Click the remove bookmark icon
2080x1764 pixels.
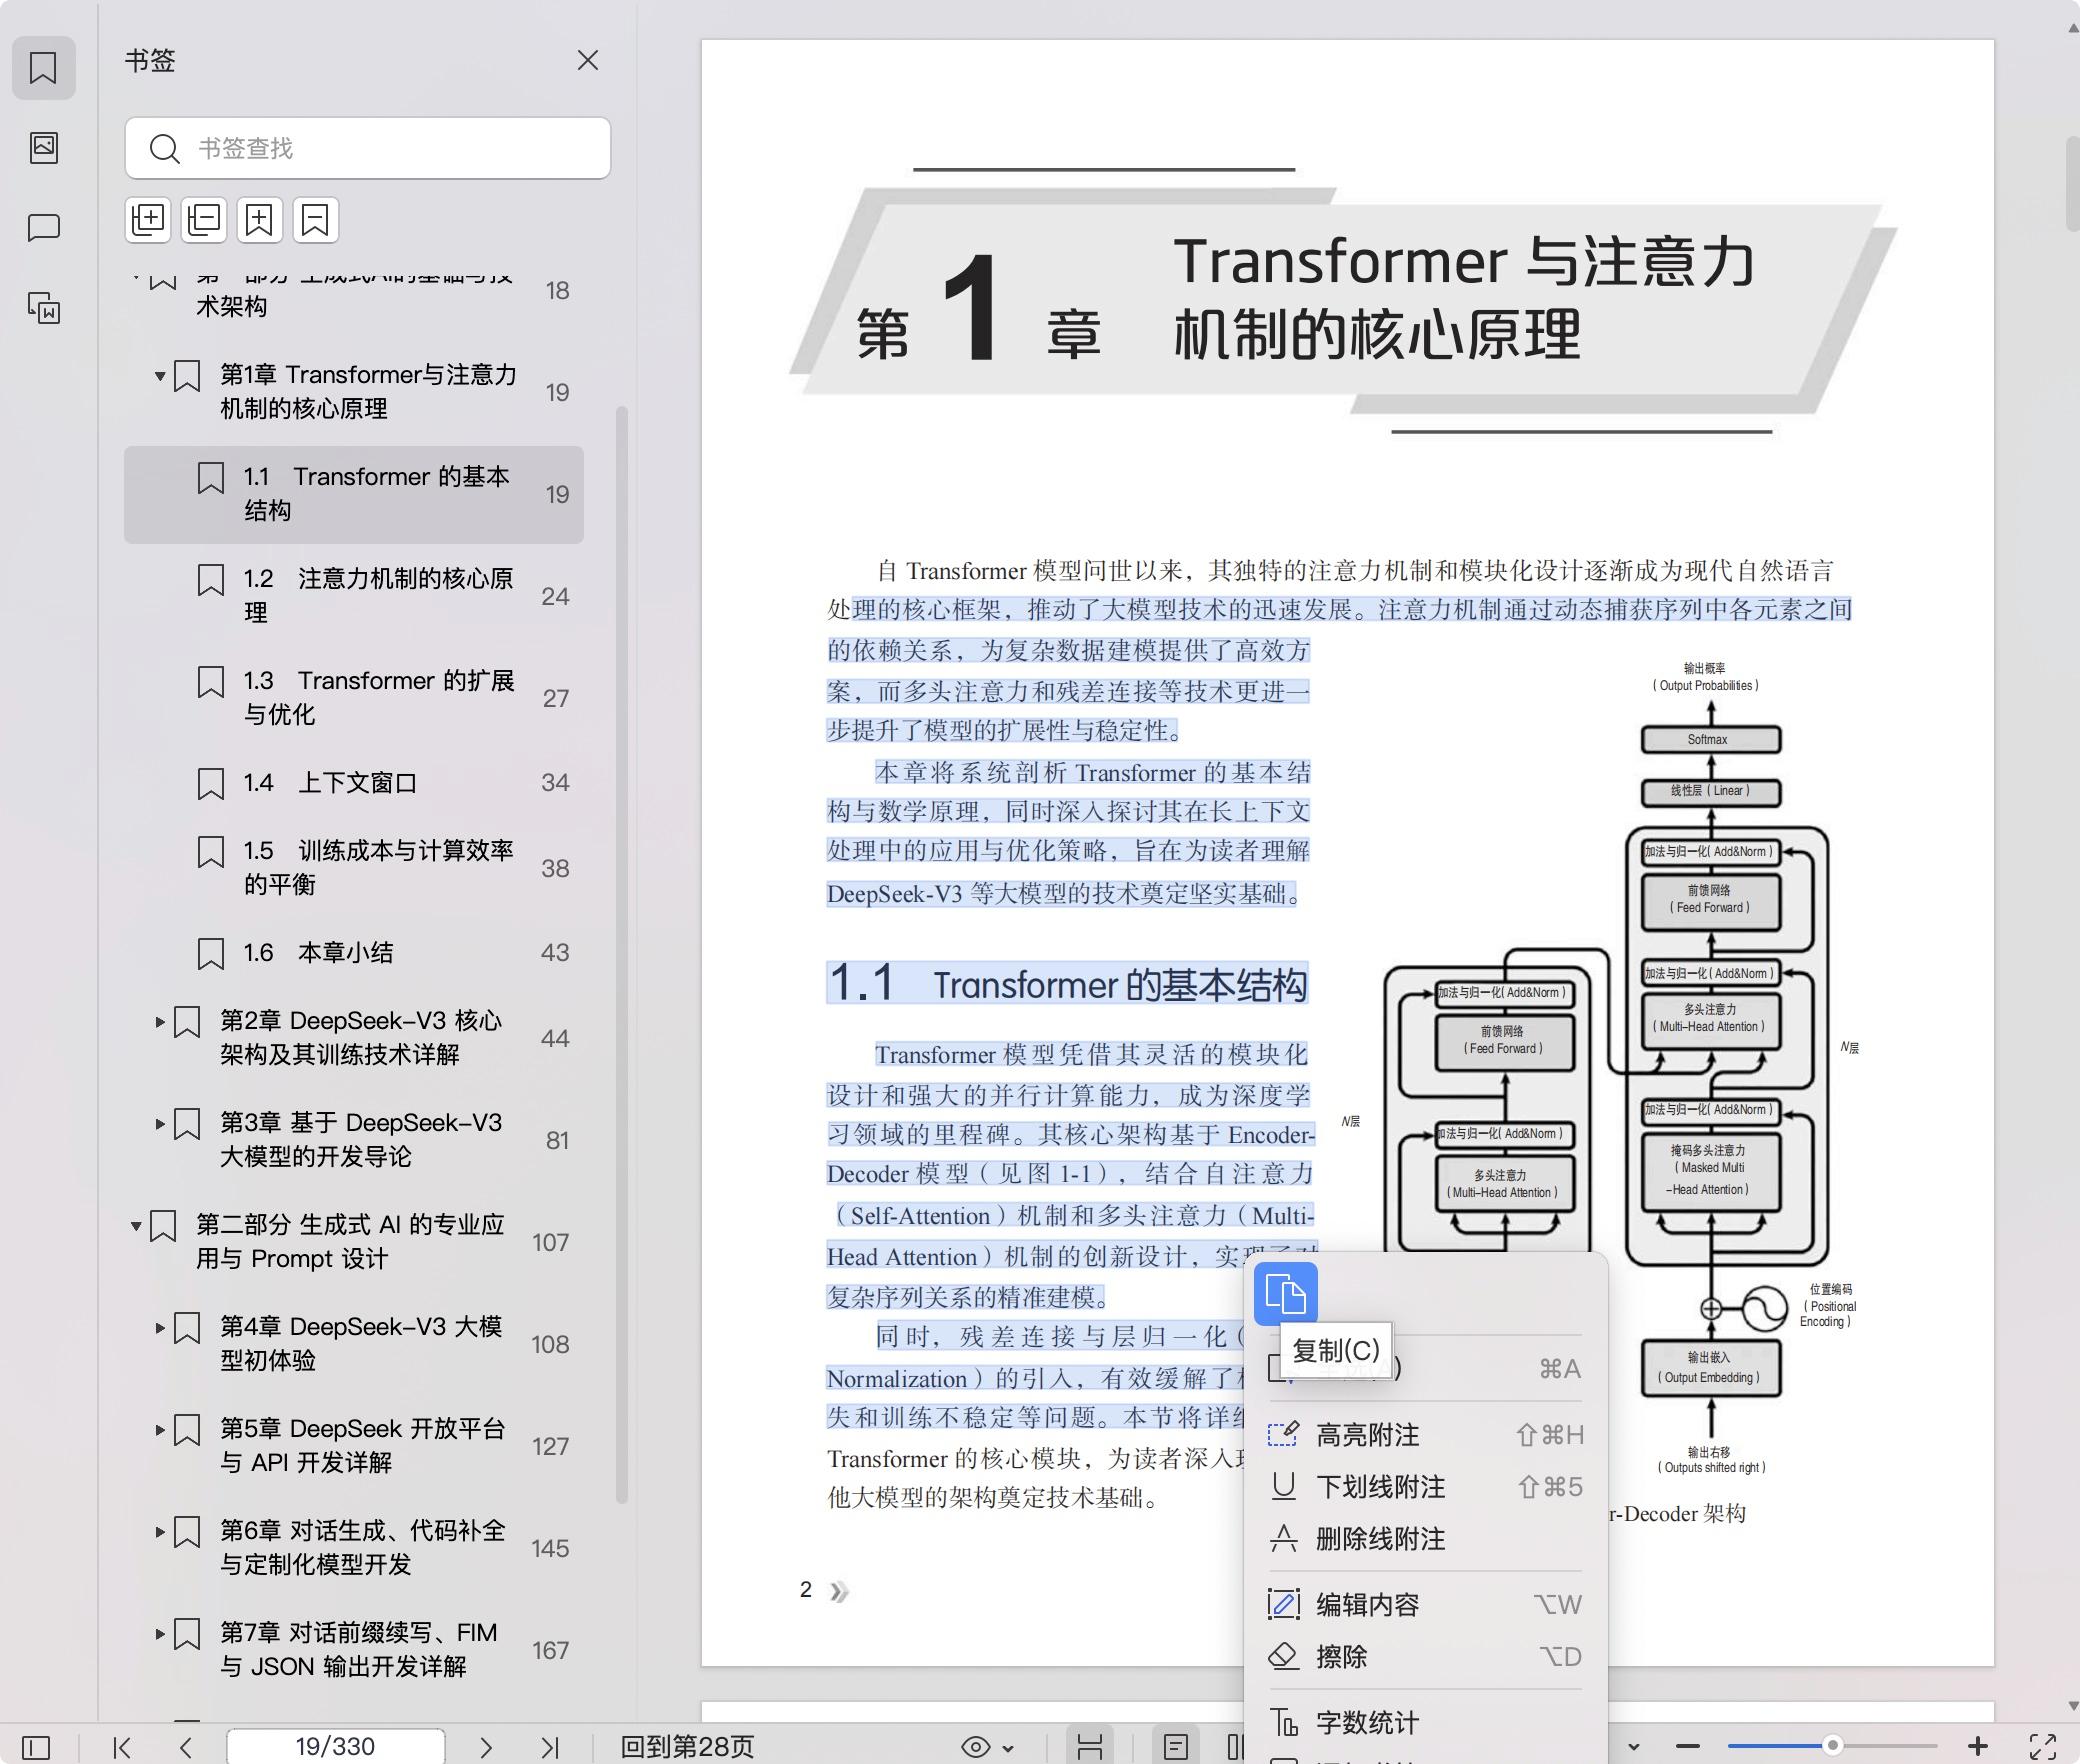pos(315,220)
